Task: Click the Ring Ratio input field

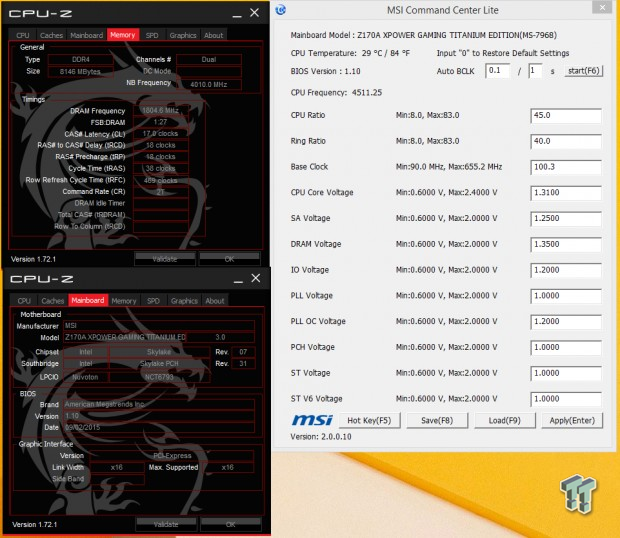Action: click(x=566, y=141)
